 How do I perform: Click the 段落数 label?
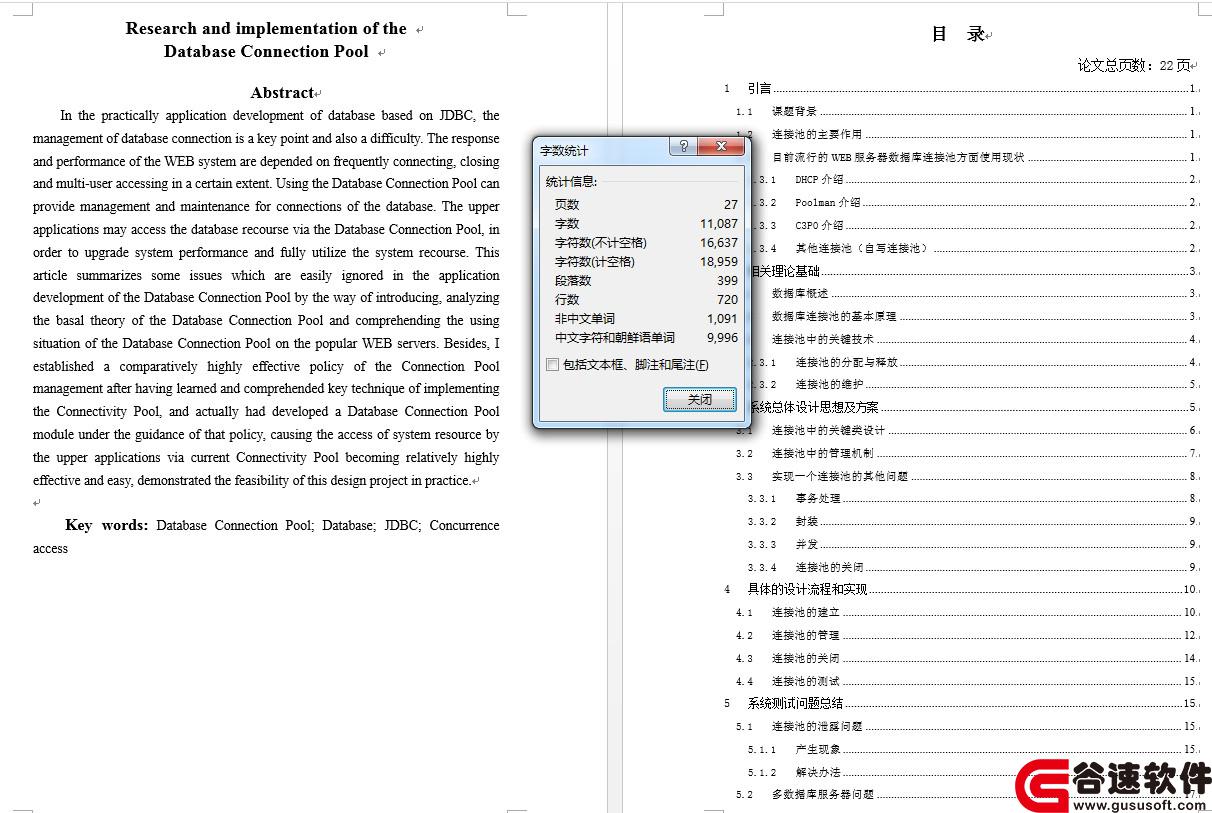[573, 280]
